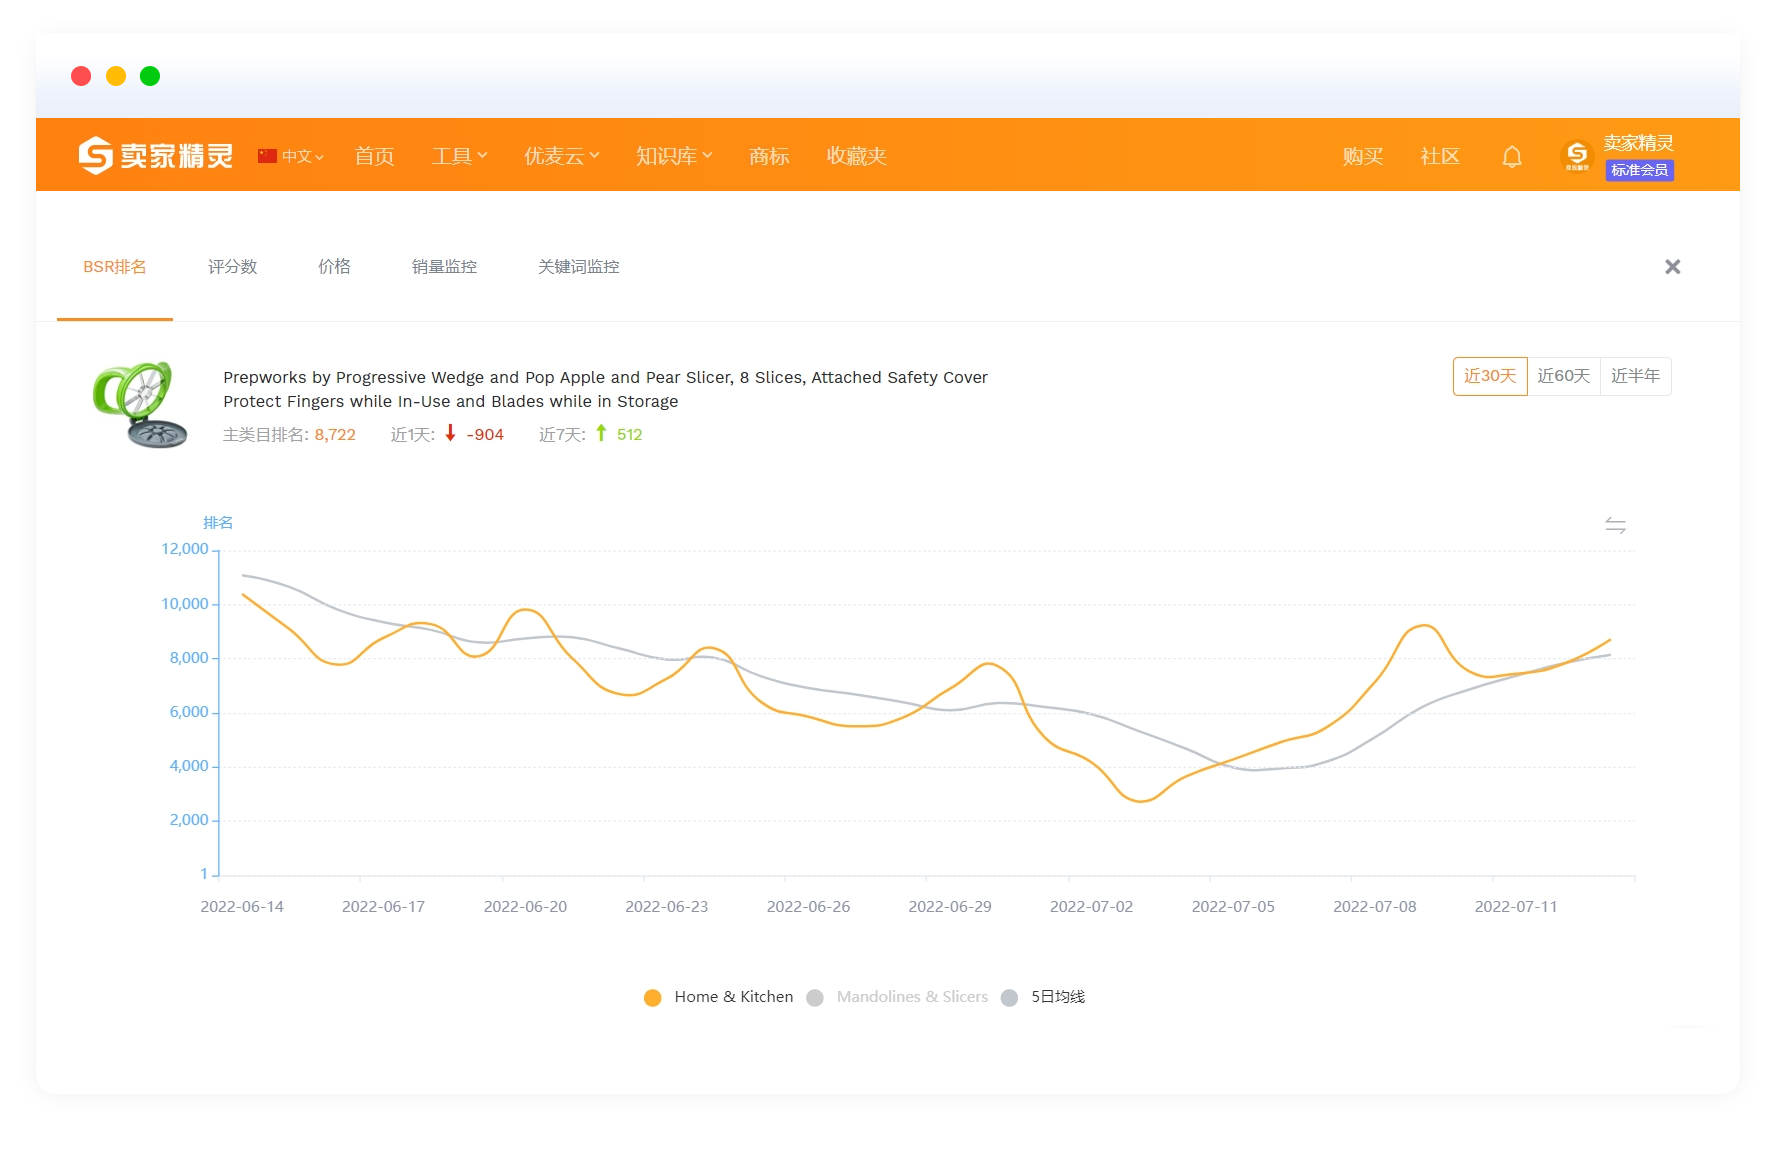Click the 2022-07-08 date label
This screenshot has width=1776, height=1150.
(x=1375, y=907)
